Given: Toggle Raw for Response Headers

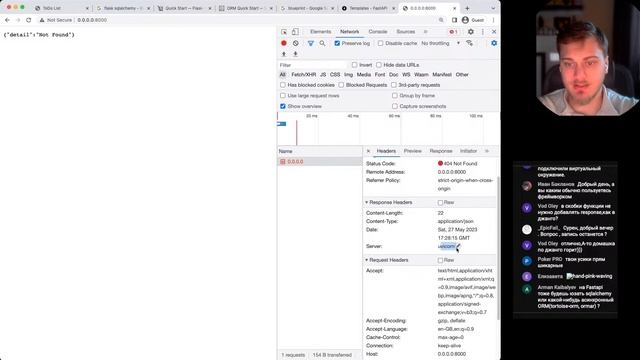Looking at the screenshot, I should click(x=440, y=202).
